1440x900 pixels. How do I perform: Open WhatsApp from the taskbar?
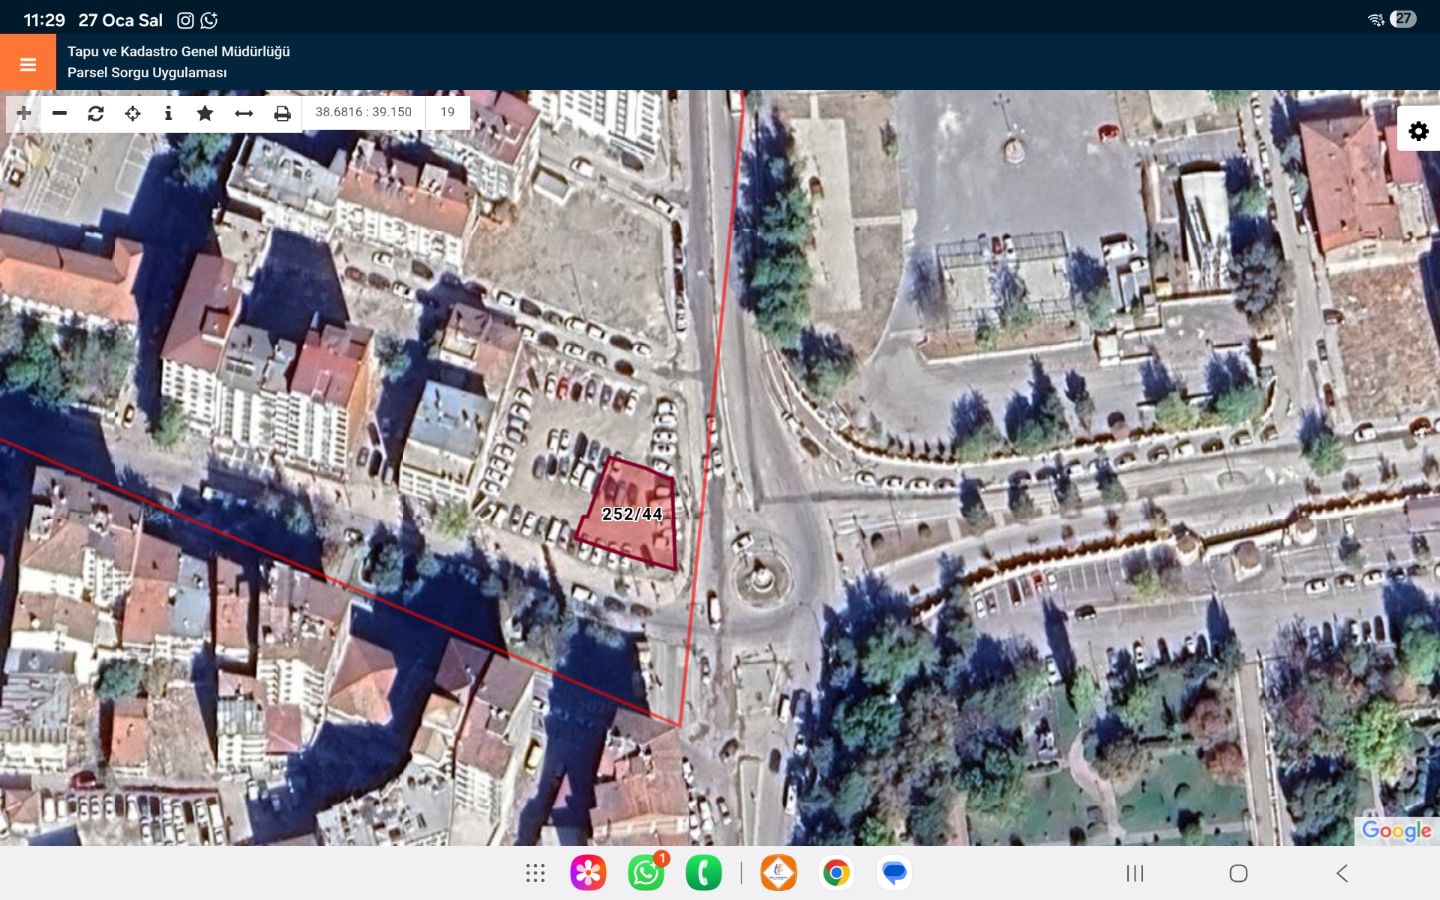[646, 873]
